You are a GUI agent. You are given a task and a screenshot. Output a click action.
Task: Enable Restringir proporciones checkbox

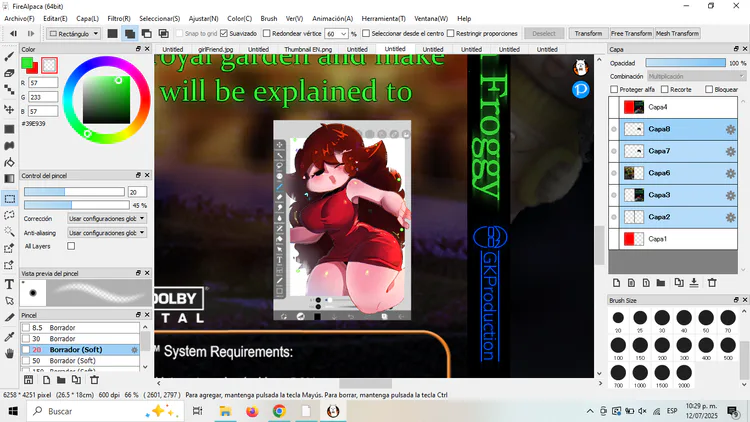pos(450,33)
